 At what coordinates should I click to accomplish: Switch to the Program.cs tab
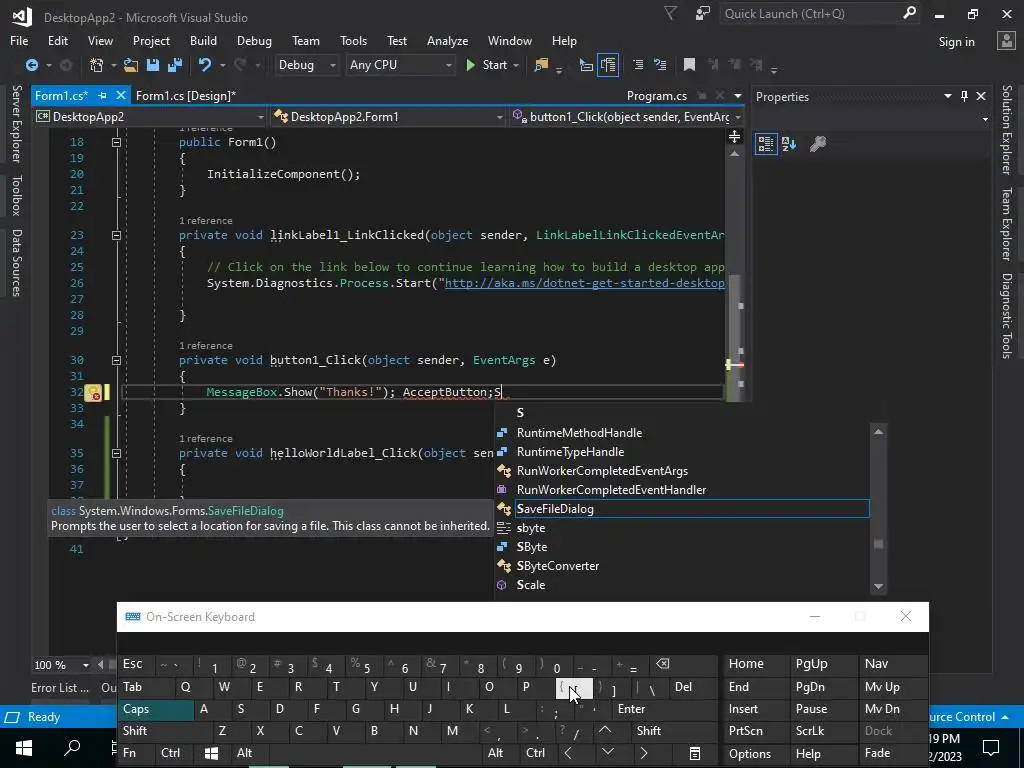coord(656,96)
